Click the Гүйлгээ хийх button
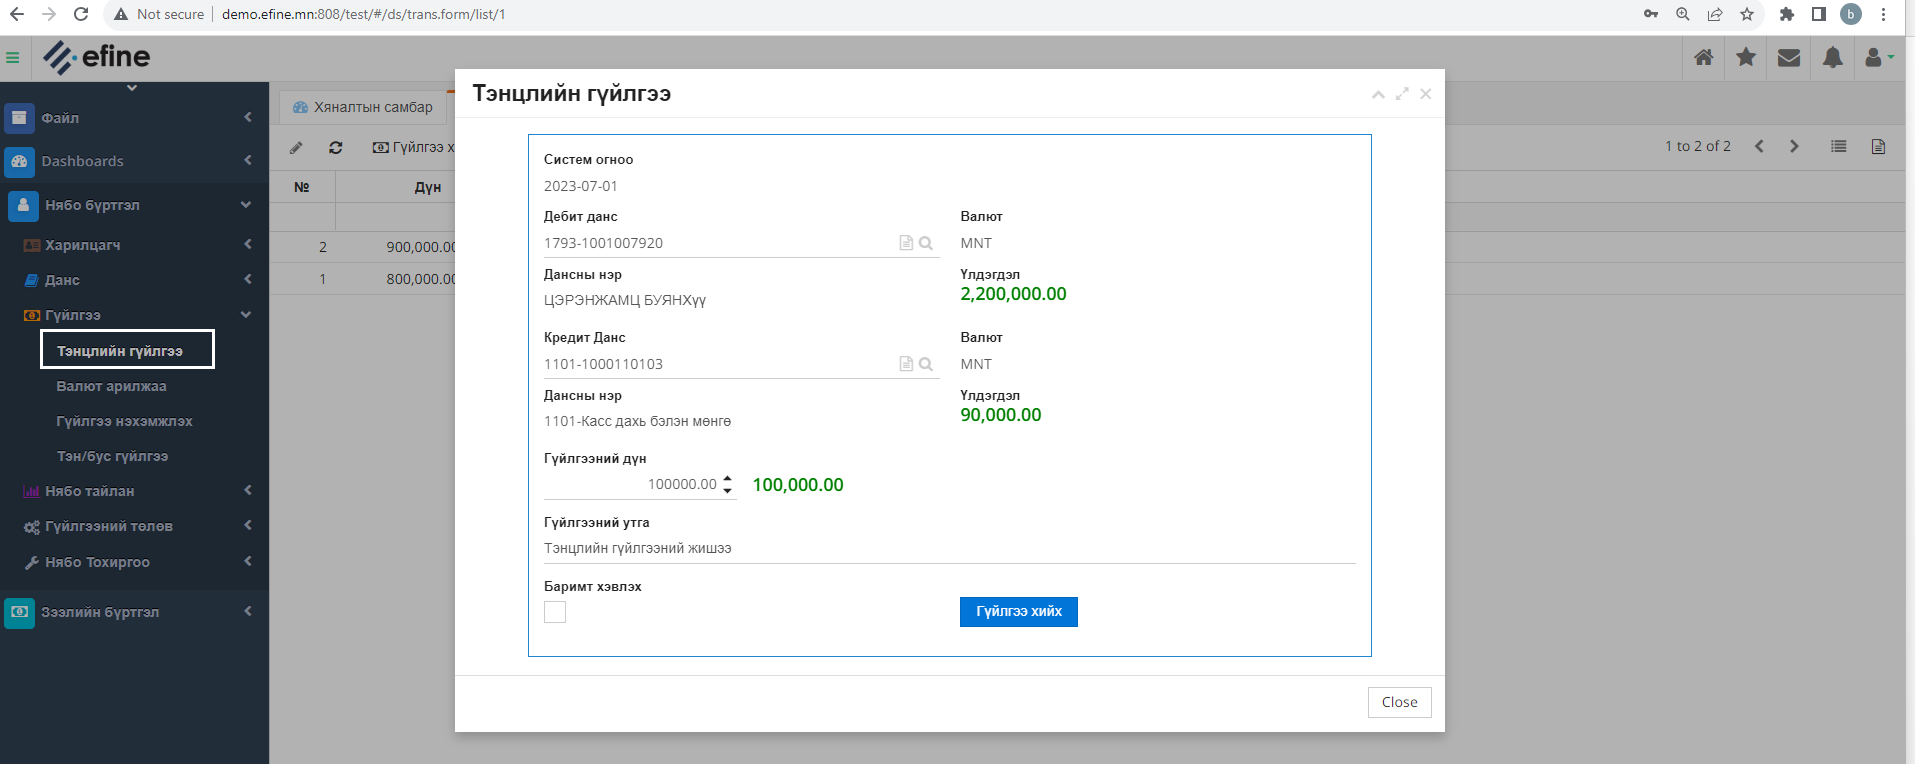 coord(1019,612)
